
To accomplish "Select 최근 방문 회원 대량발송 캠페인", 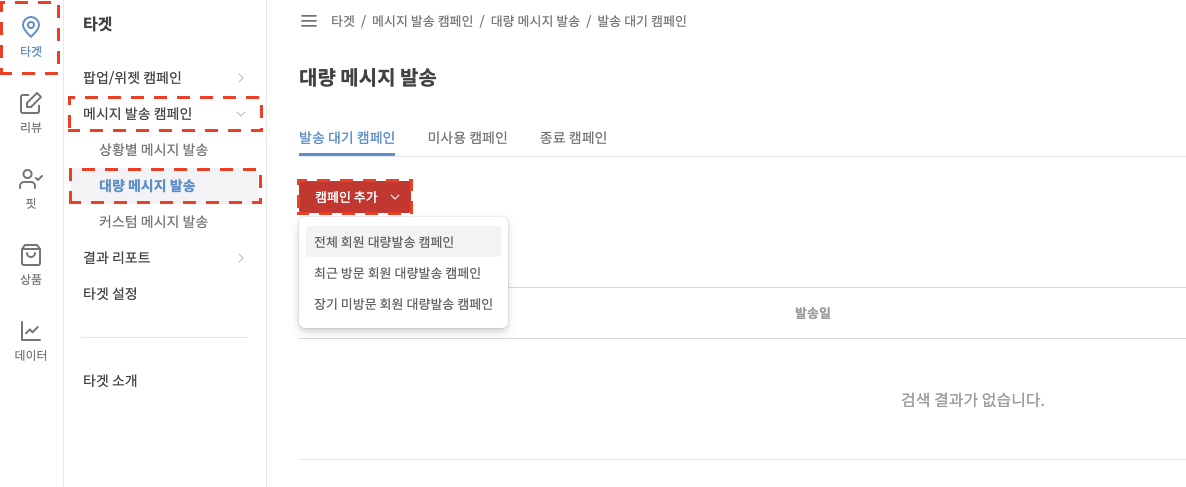I will click(x=397, y=273).
